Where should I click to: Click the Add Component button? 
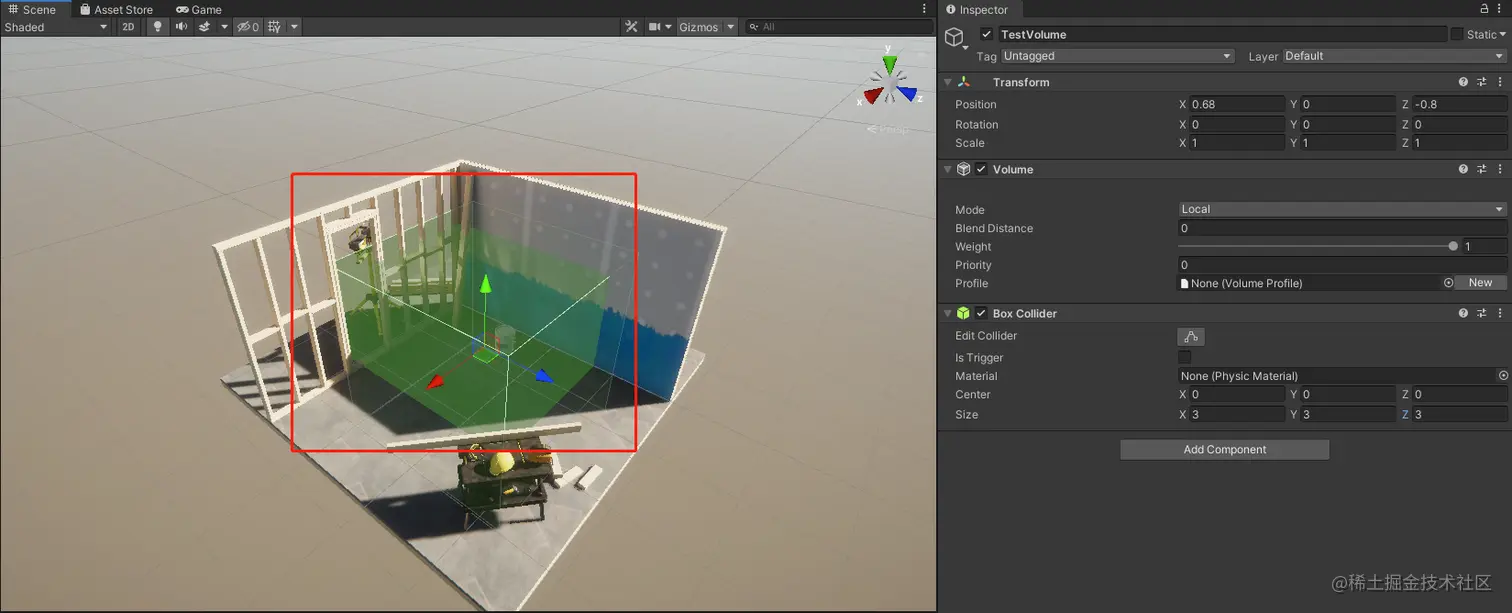click(1225, 450)
